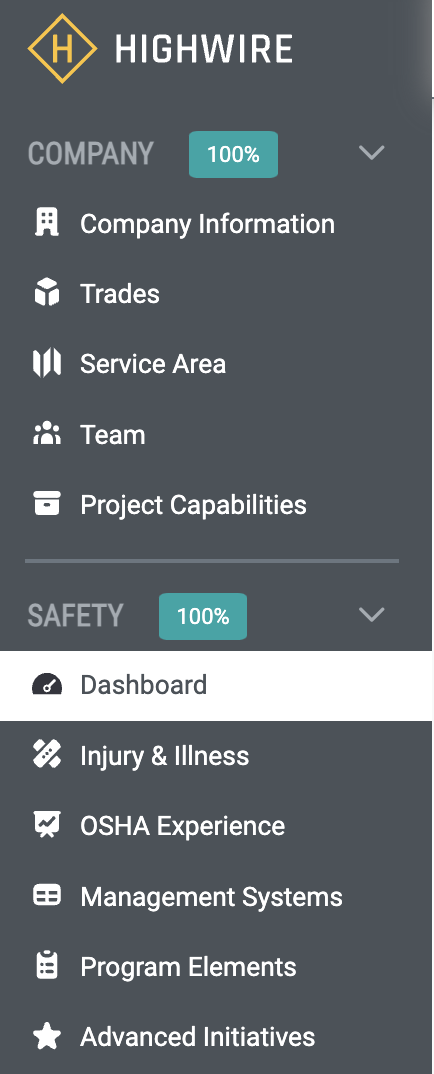
Task: Click the Project Capabilities archive box icon
Action: [47, 504]
